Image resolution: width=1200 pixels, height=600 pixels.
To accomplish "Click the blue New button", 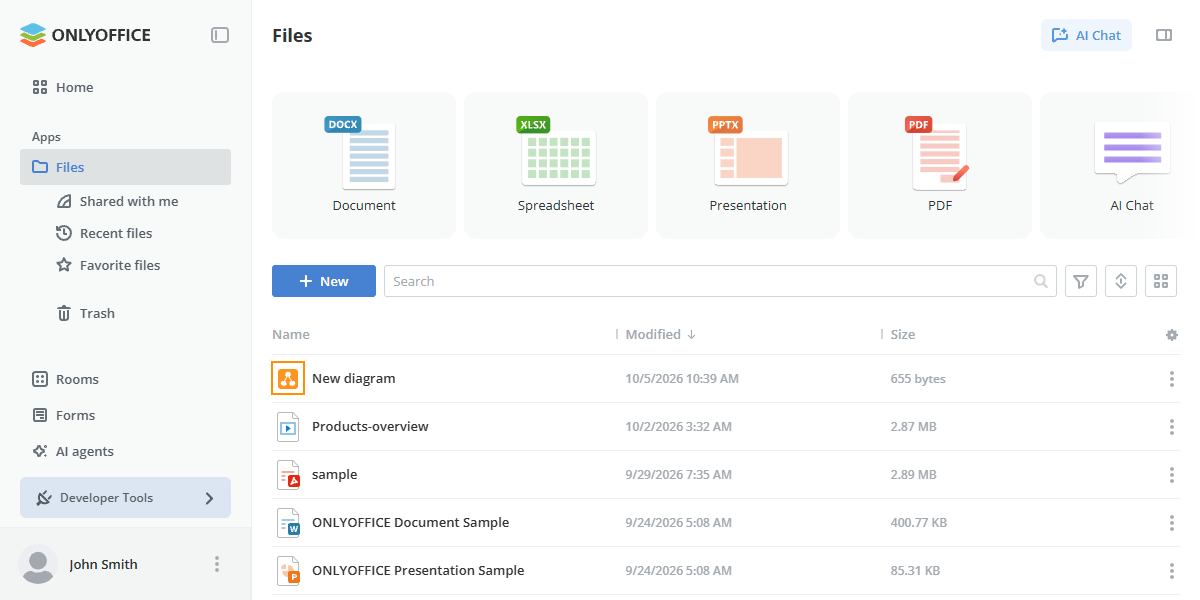I will (324, 281).
